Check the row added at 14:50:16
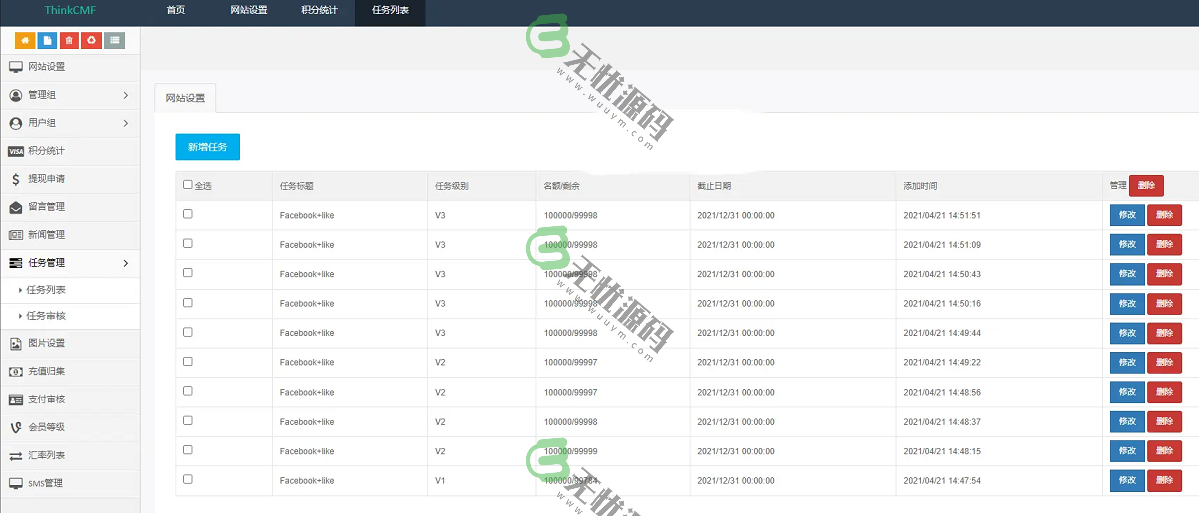Screen dimensions: 1199x516 click(188, 303)
